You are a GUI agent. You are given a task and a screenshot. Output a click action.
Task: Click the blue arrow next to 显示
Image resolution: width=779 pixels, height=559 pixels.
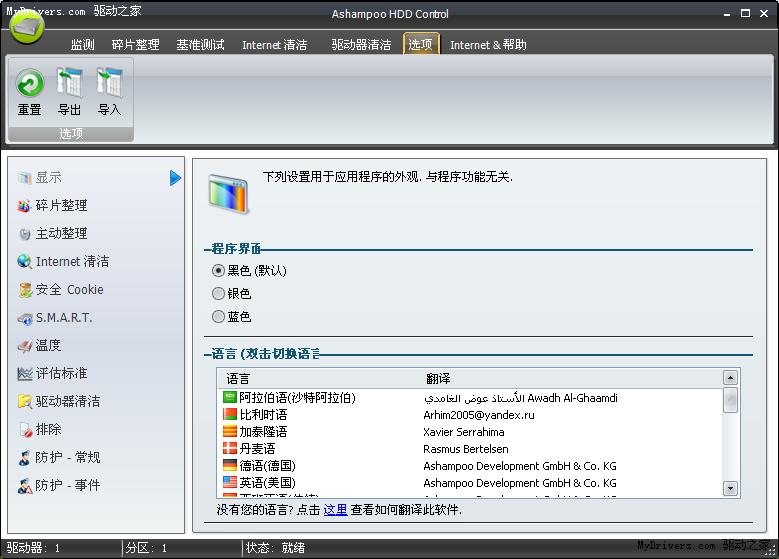point(175,177)
